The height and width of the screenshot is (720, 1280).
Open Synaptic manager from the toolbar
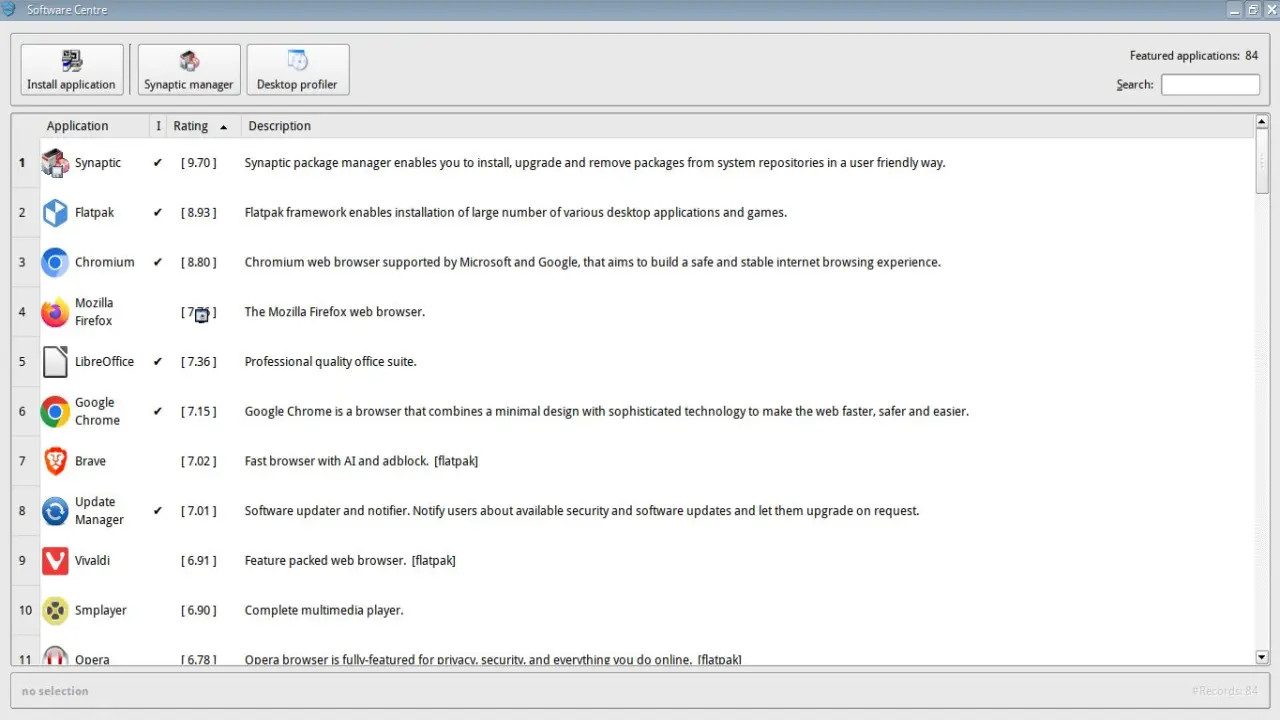189,69
